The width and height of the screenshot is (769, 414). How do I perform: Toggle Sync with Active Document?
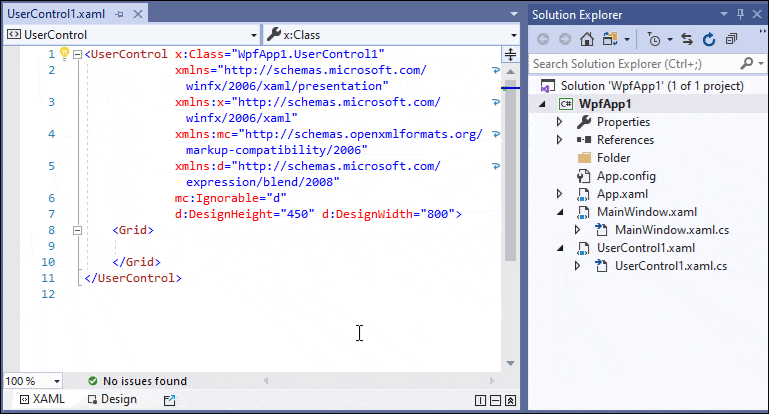[687, 39]
